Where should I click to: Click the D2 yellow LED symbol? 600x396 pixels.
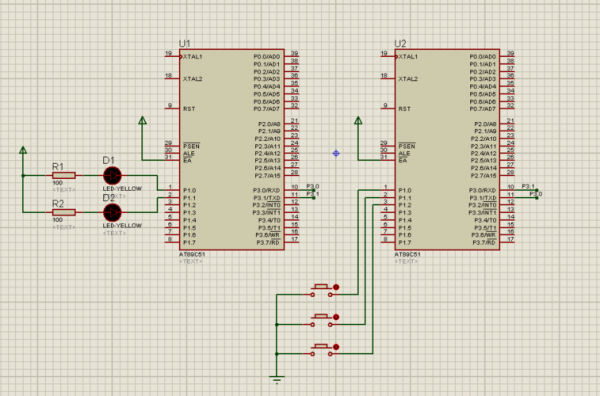tap(112, 212)
